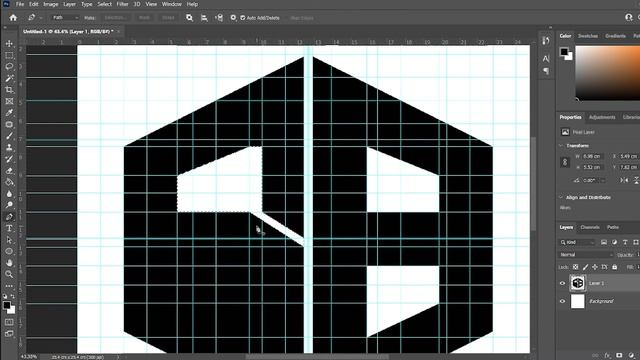Viewport: 640px width, 360px height.
Task: Toggle Quick Mask mode in toolbox
Action: 9,322
